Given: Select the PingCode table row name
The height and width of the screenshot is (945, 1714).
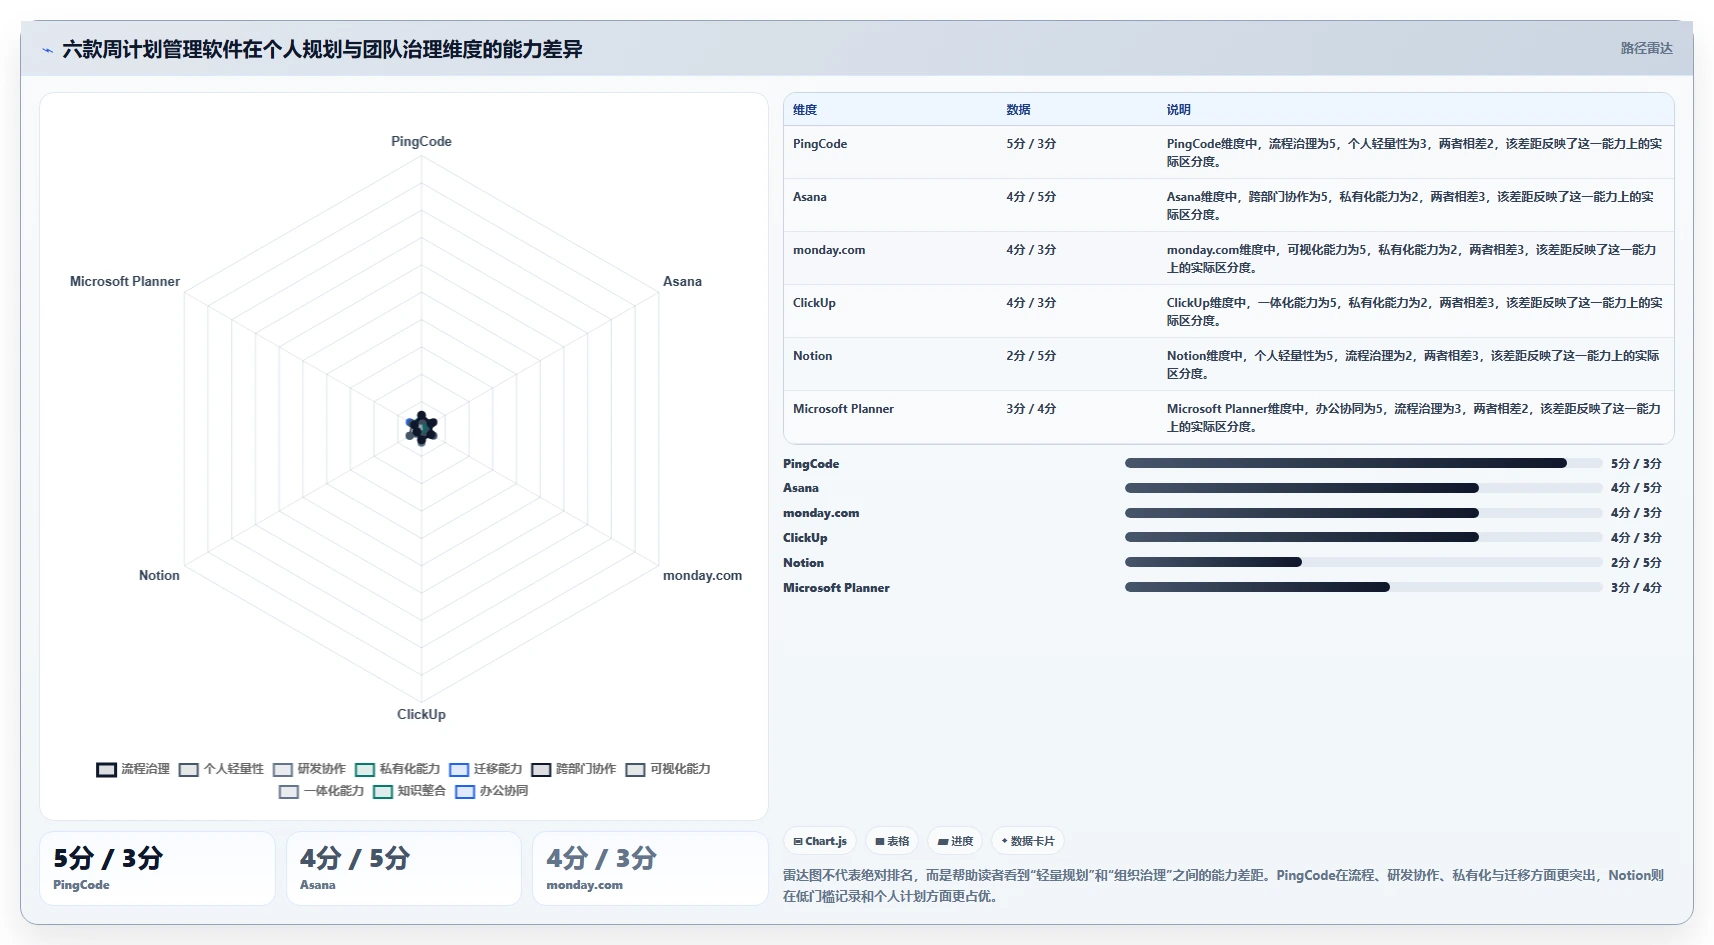Looking at the screenshot, I should pyautogui.click(x=820, y=144).
